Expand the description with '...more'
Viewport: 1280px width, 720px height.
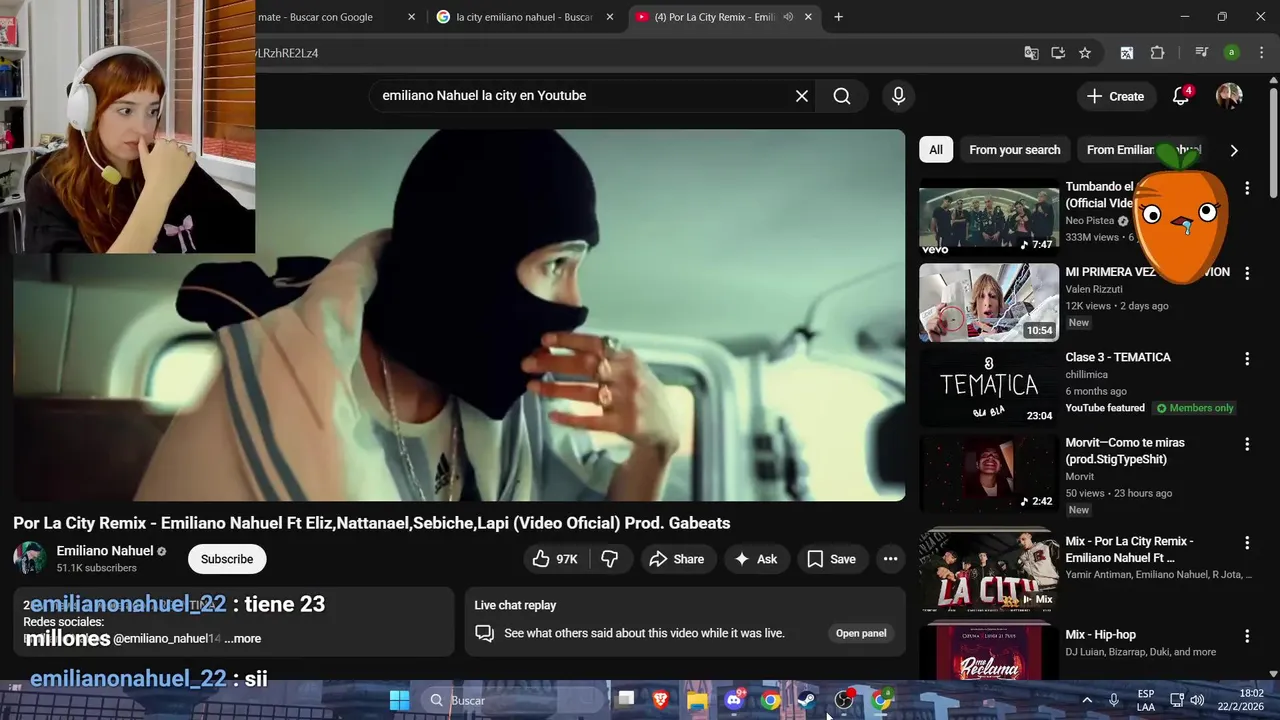coord(243,638)
